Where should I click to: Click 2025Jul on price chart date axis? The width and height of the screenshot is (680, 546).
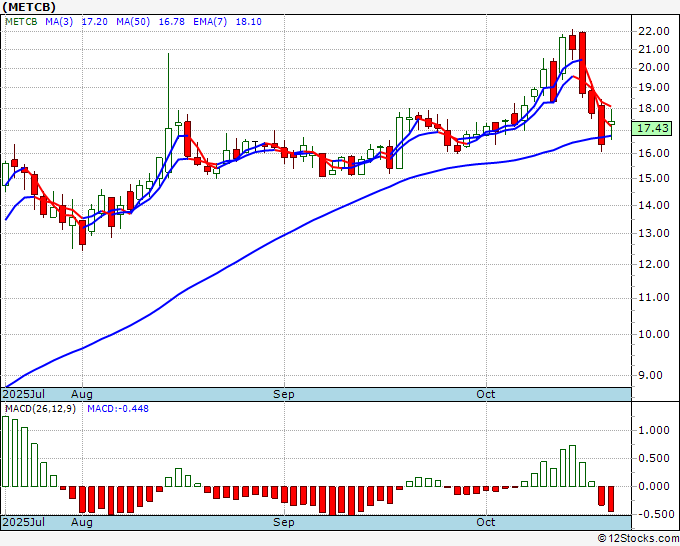(24, 394)
